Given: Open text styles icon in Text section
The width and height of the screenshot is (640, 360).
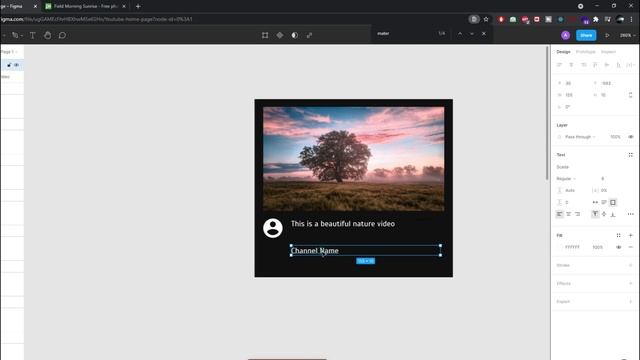Looking at the screenshot, I should tap(631, 155).
